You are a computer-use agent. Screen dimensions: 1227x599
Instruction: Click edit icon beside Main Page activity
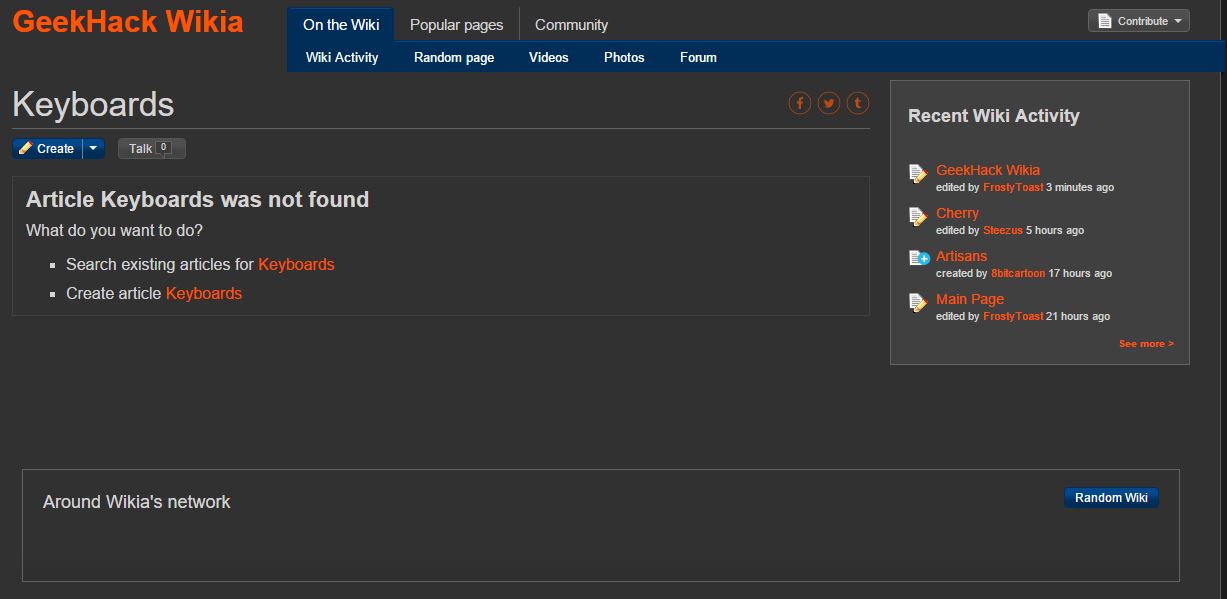pyautogui.click(x=918, y=302)
